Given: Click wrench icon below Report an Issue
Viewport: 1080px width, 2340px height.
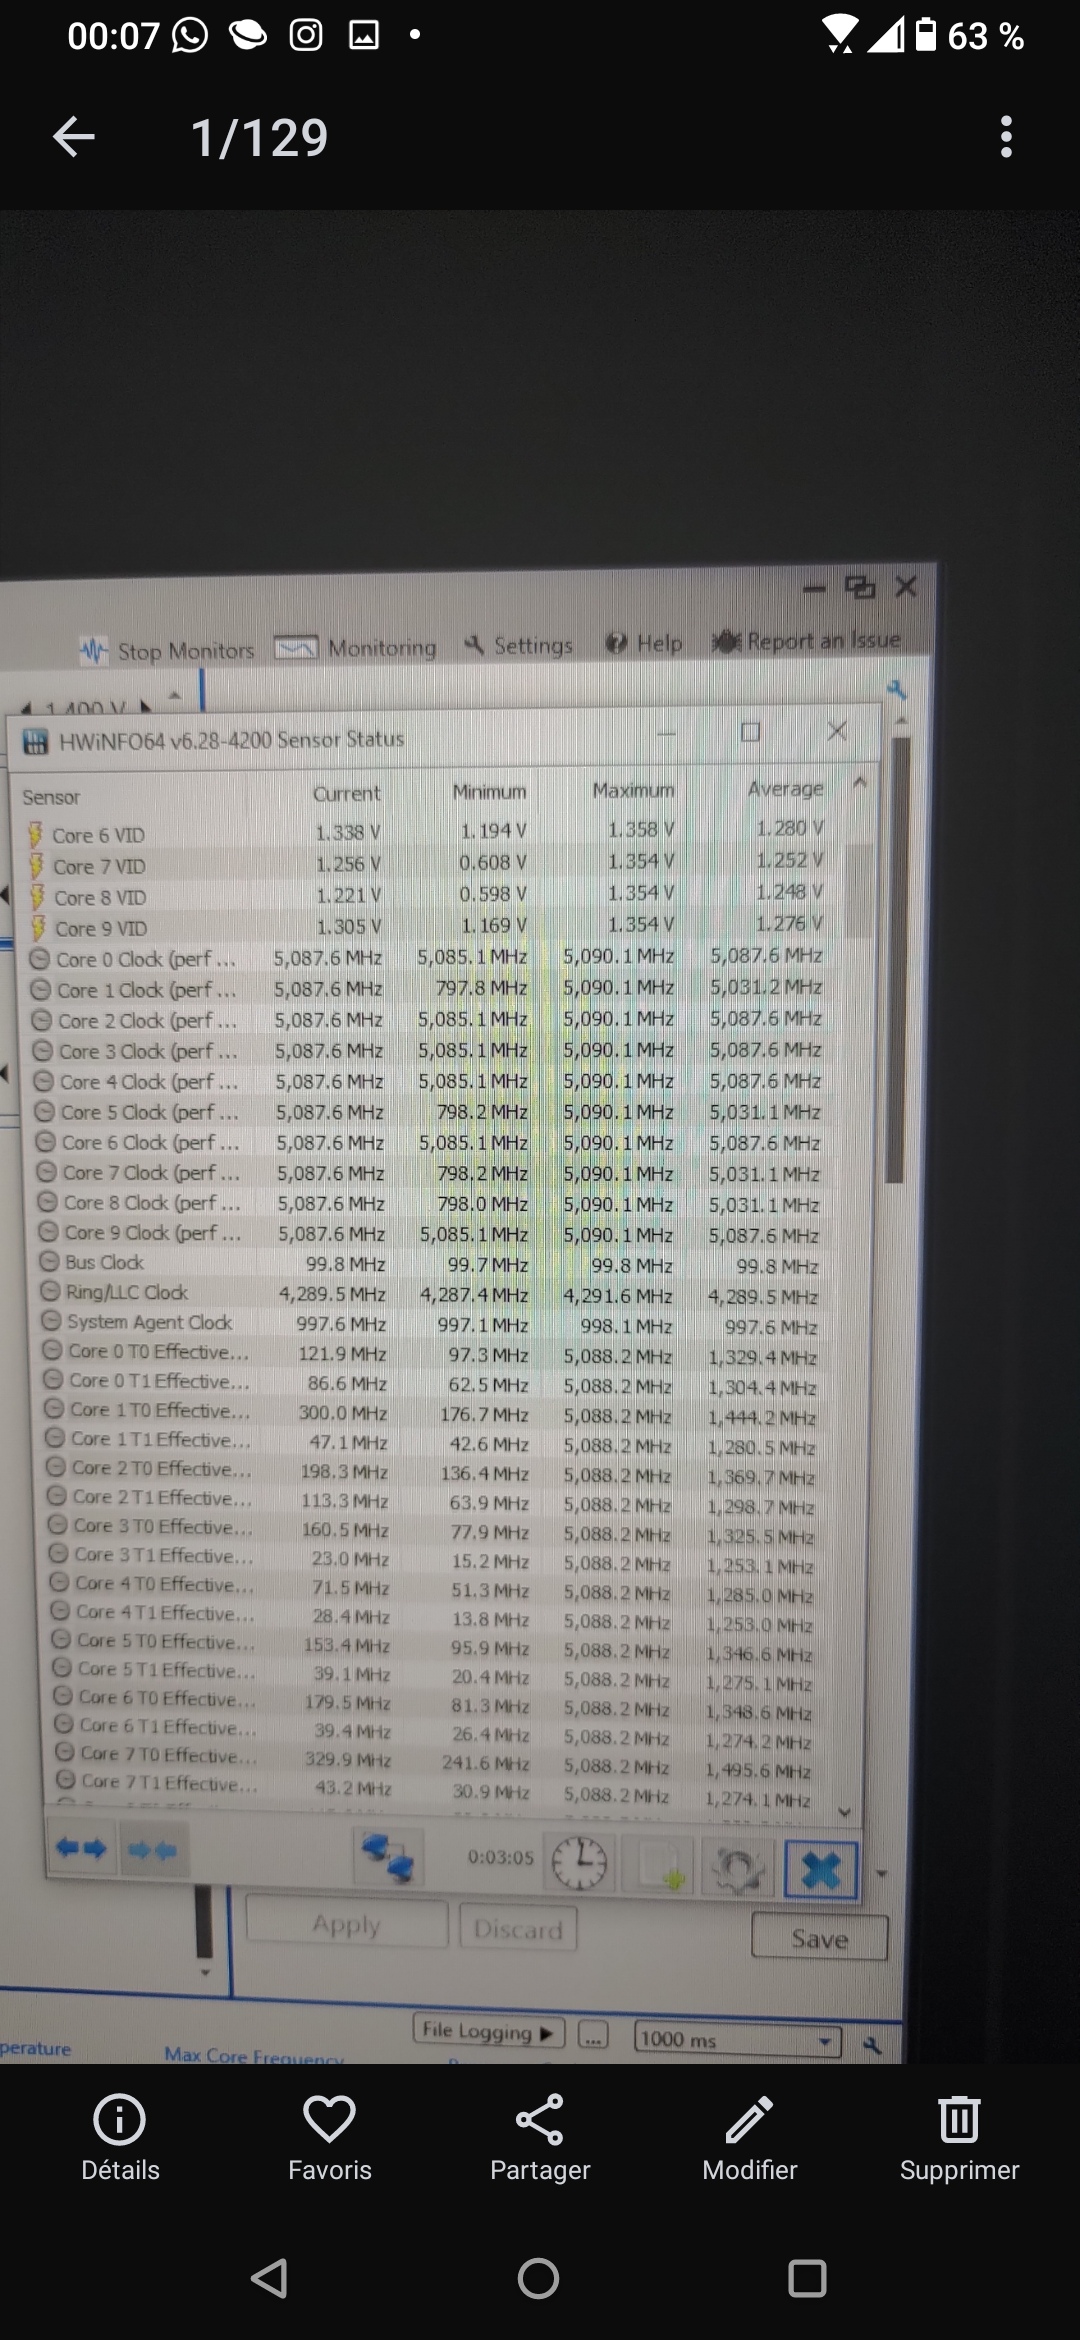Looking at the screenshot, I should point(896,689).
